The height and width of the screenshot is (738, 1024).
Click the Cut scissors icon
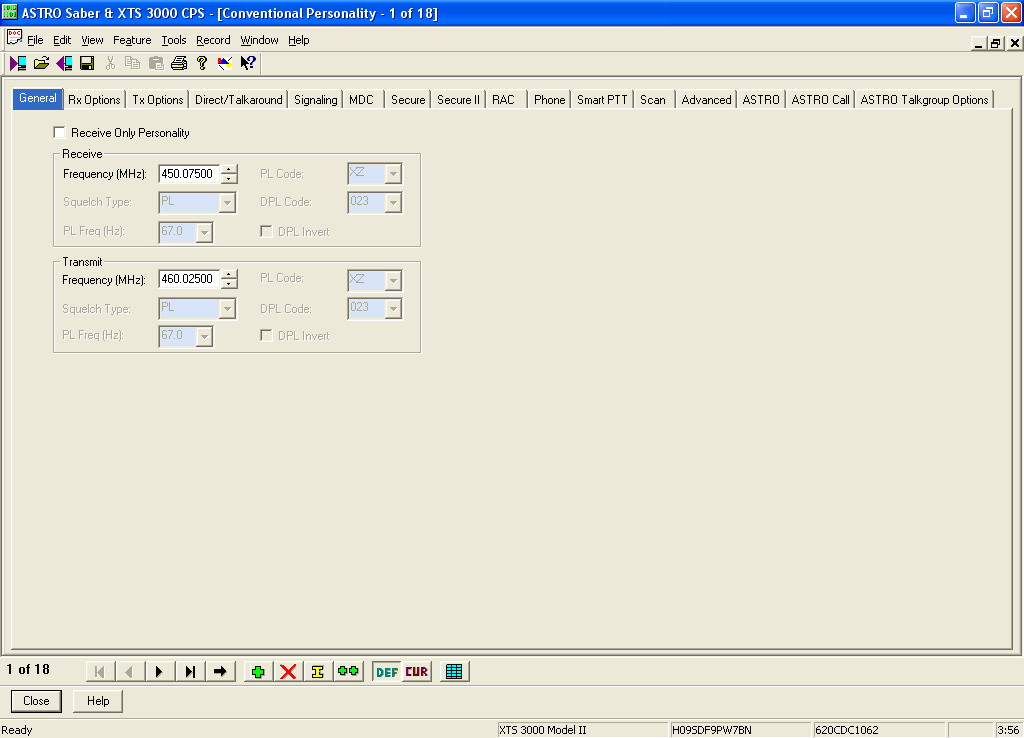pos(110,63)
